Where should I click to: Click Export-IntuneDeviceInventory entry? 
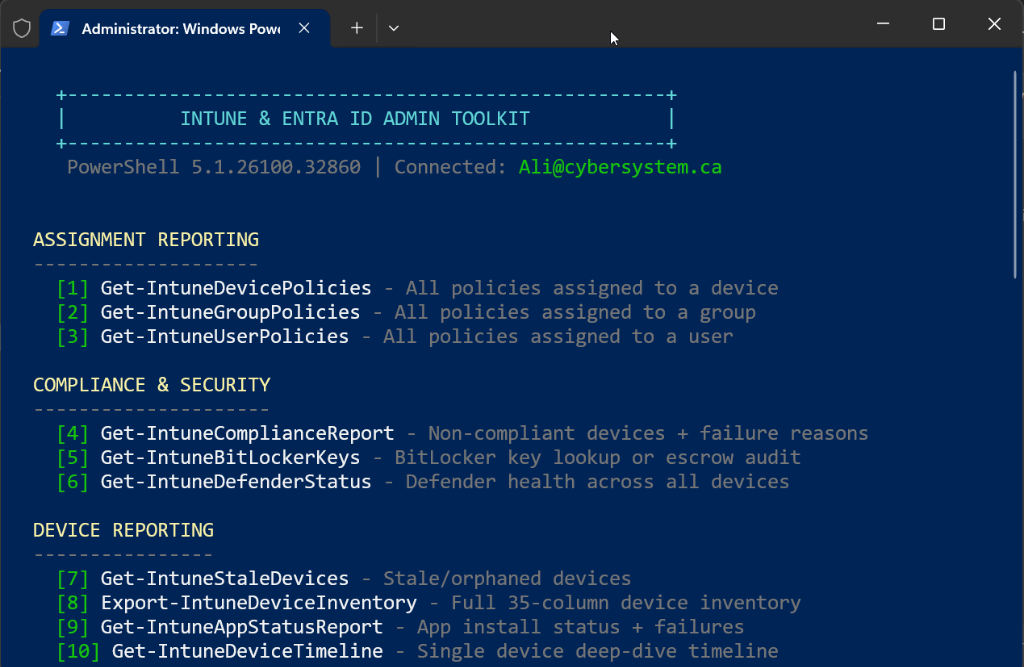[259, 602]
